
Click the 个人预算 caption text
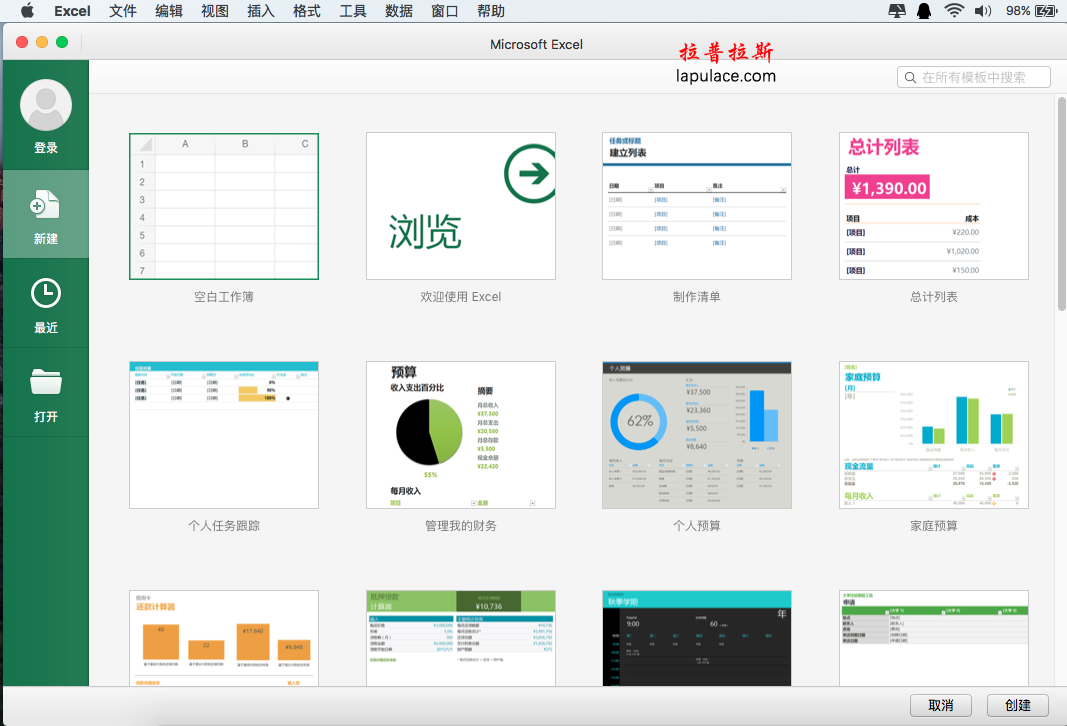click(697, 525)
